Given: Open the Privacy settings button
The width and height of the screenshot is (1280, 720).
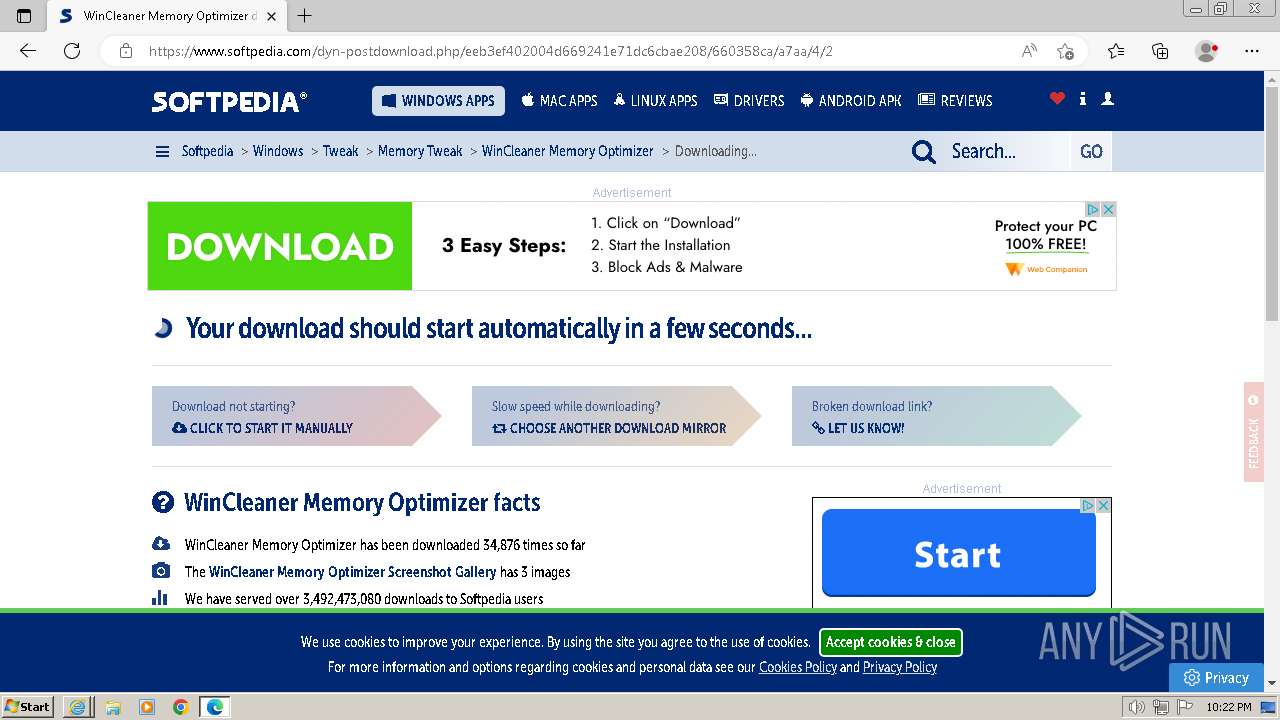Looking at the screenshot, I should pos(1216,677).
